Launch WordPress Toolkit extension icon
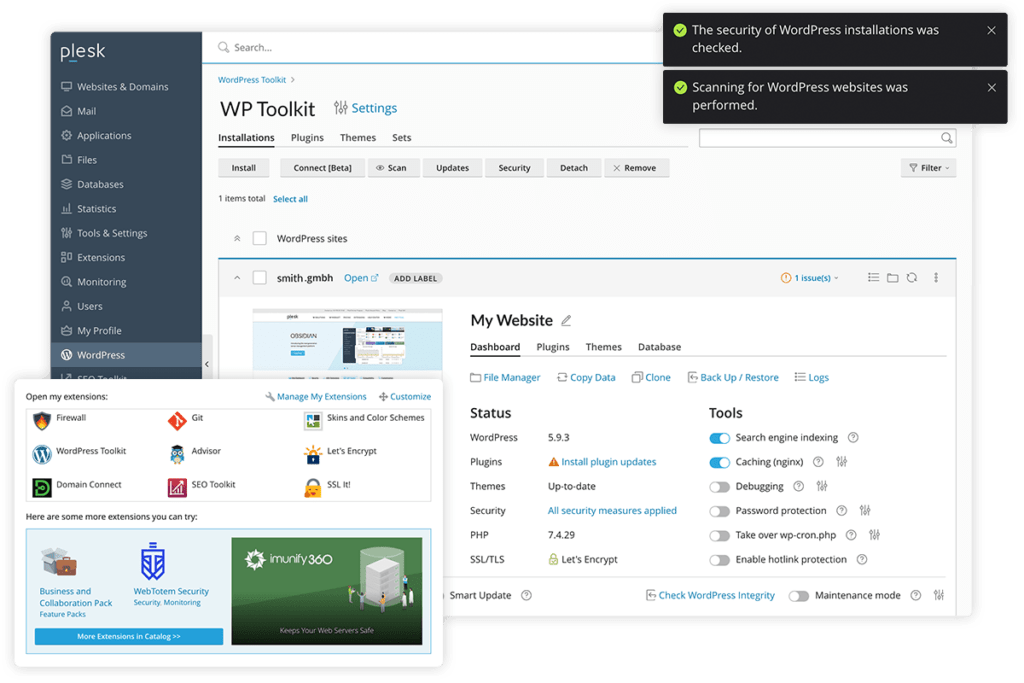The width and height of the screenshot is (1024, 683). [x=42, y=454]
